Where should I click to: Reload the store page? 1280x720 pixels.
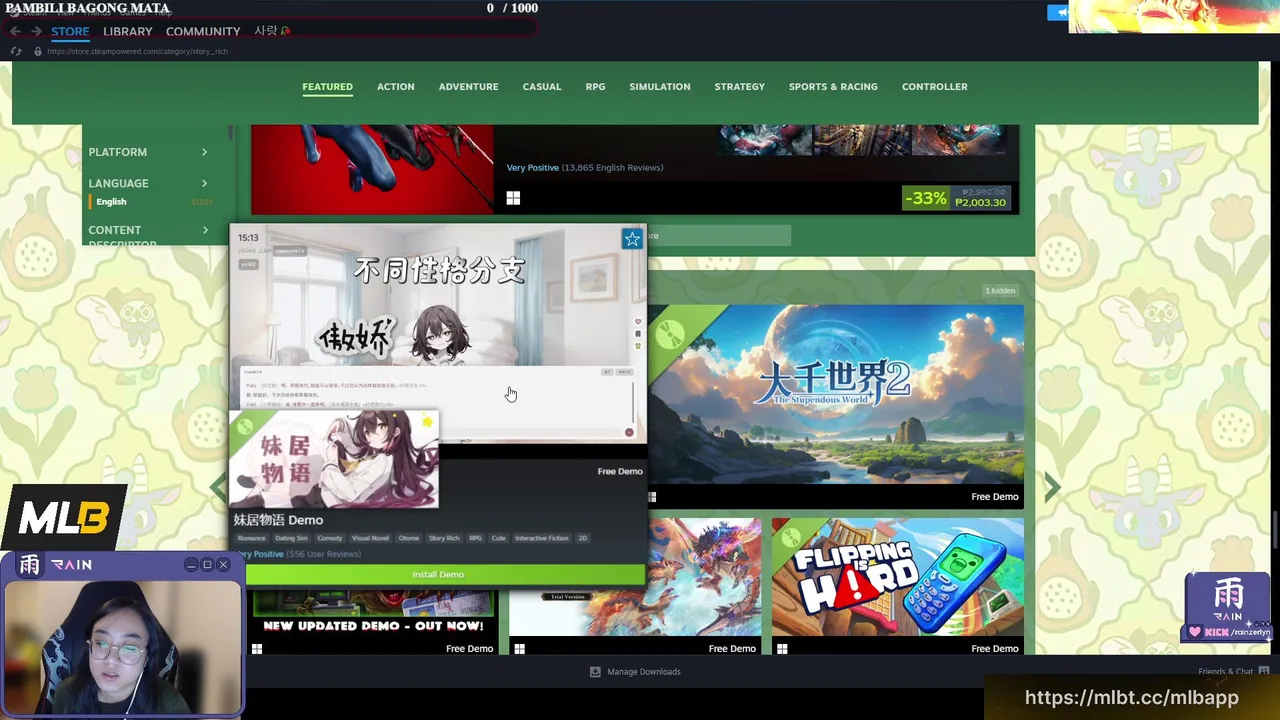pyautogui.click(x=15, y=51)
